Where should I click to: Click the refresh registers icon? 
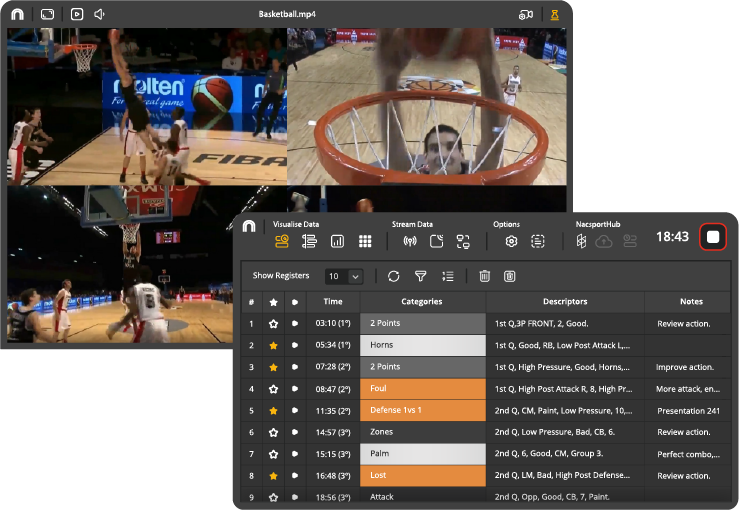click(x=393, y=276)
